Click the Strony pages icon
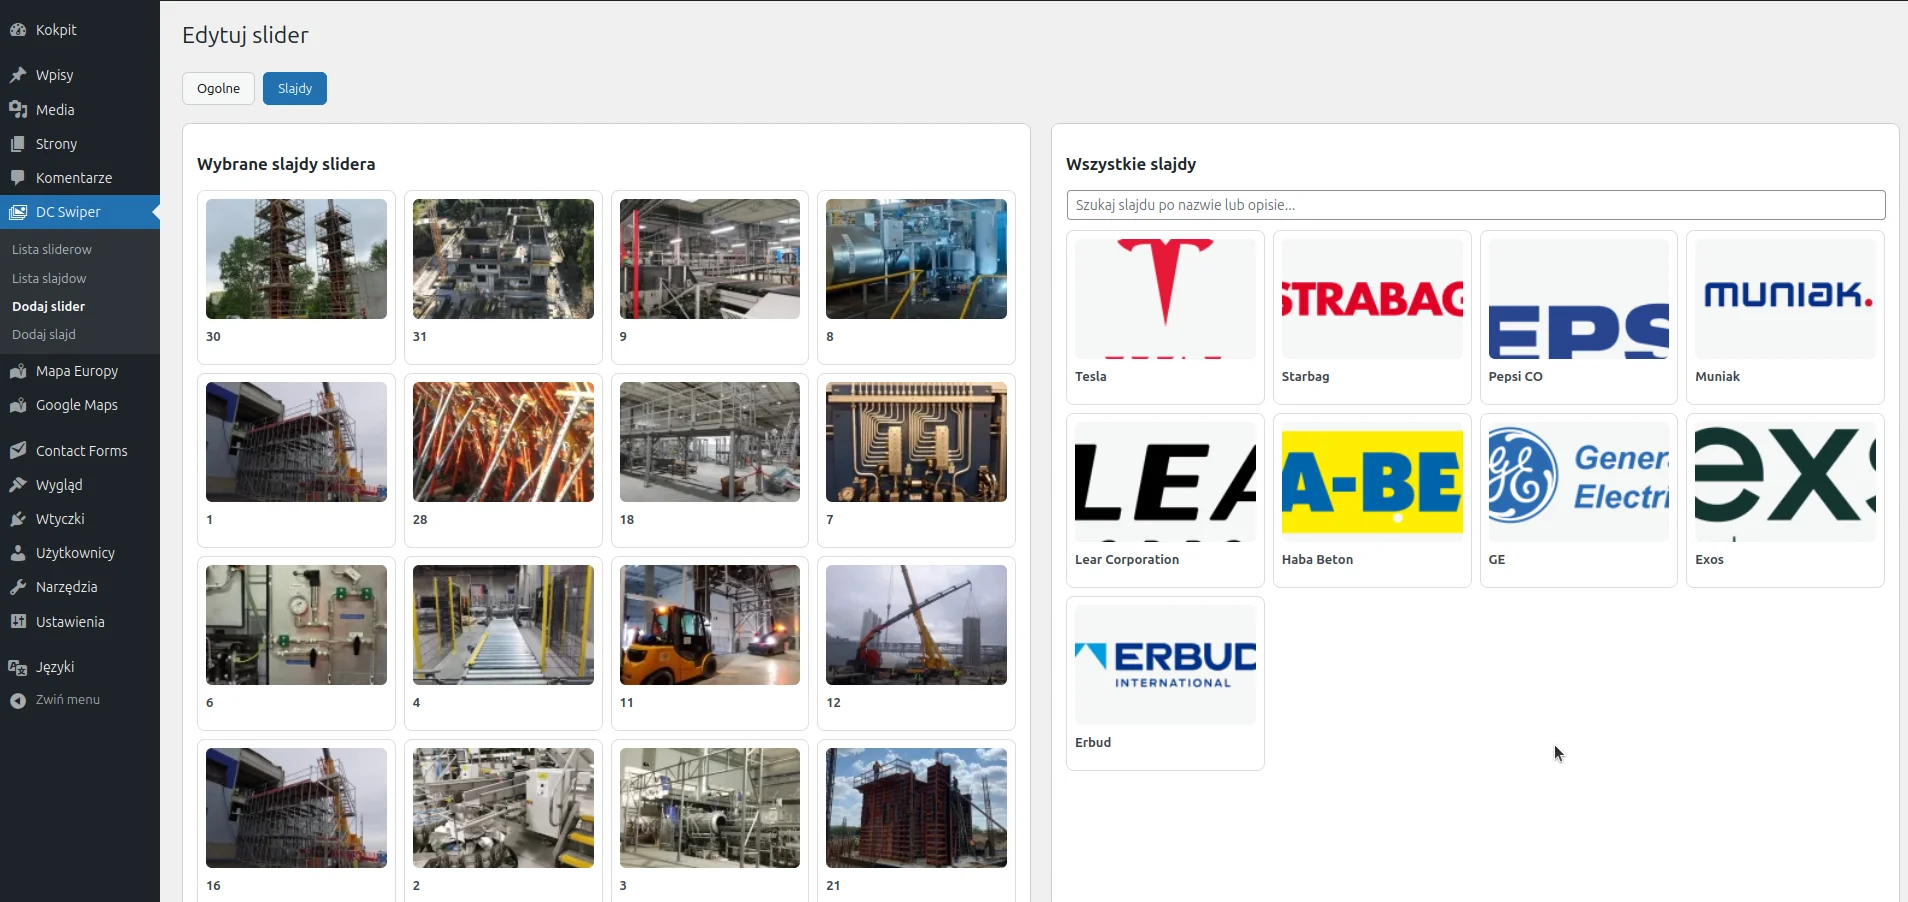1908x902 pixels. 18,144
